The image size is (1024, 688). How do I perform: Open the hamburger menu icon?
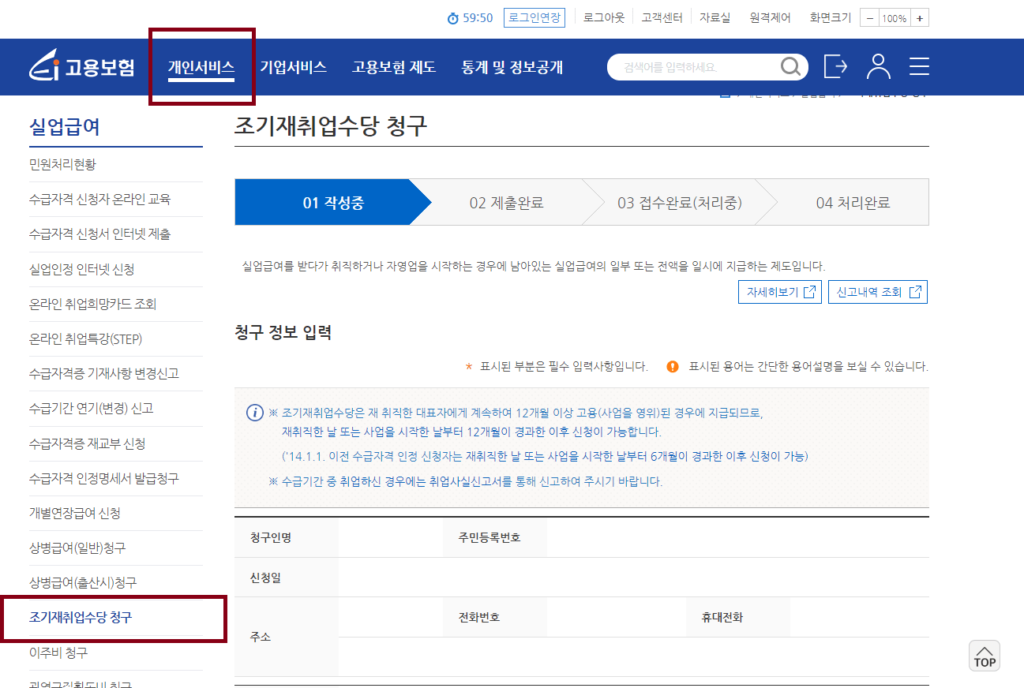pyautogui.click(x=918, y=67)
